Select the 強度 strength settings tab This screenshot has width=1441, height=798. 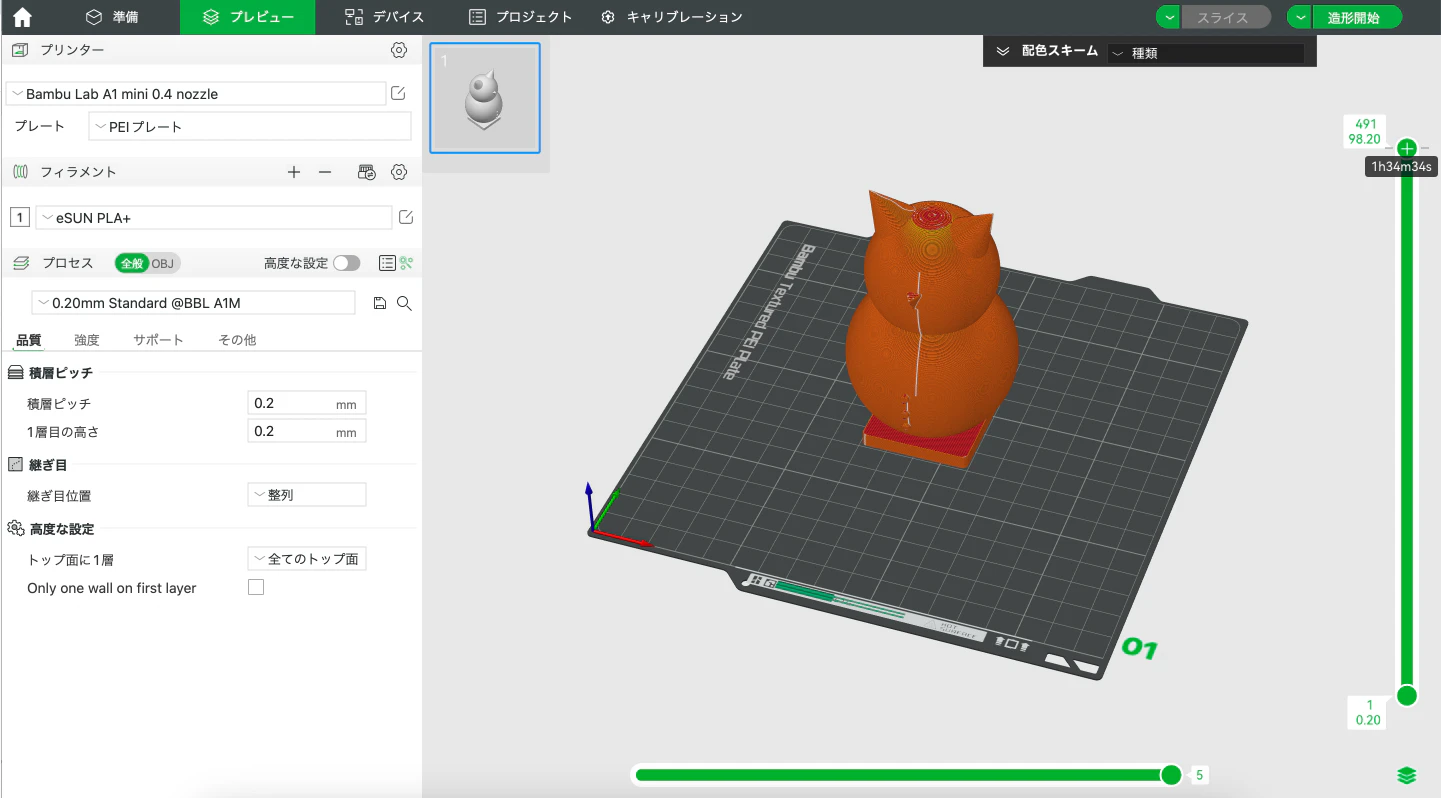point(87,340)
